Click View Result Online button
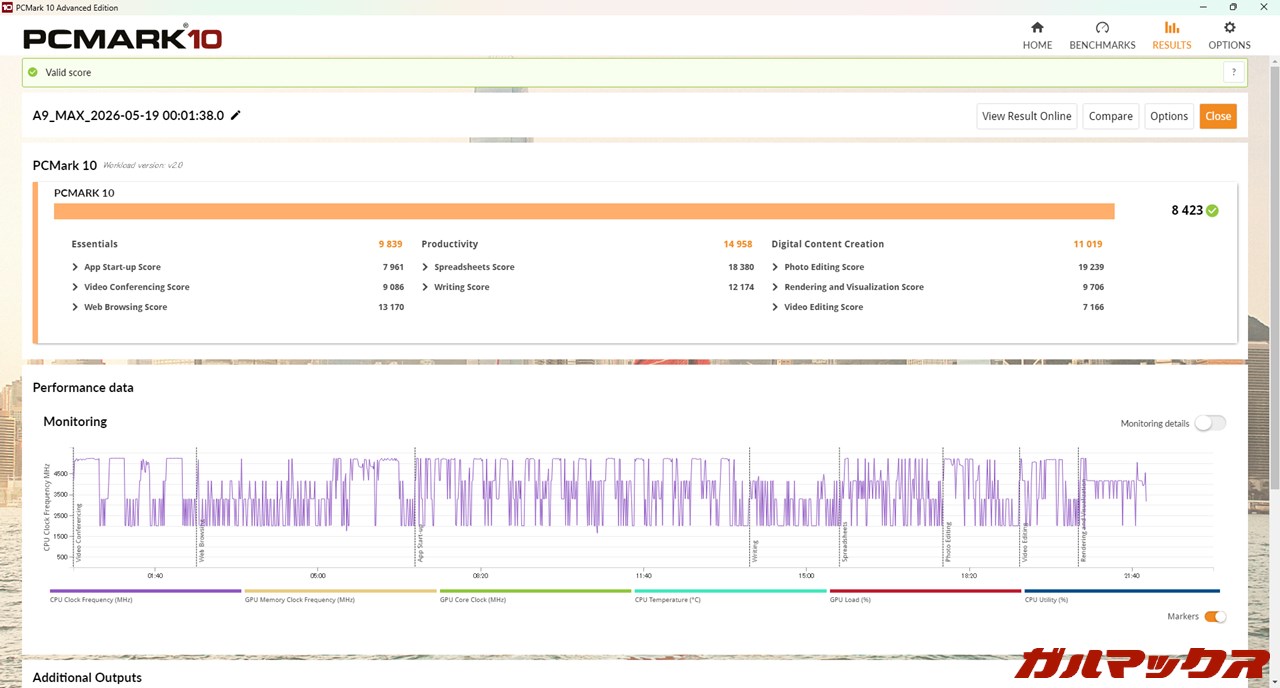 coord(1026,116)
